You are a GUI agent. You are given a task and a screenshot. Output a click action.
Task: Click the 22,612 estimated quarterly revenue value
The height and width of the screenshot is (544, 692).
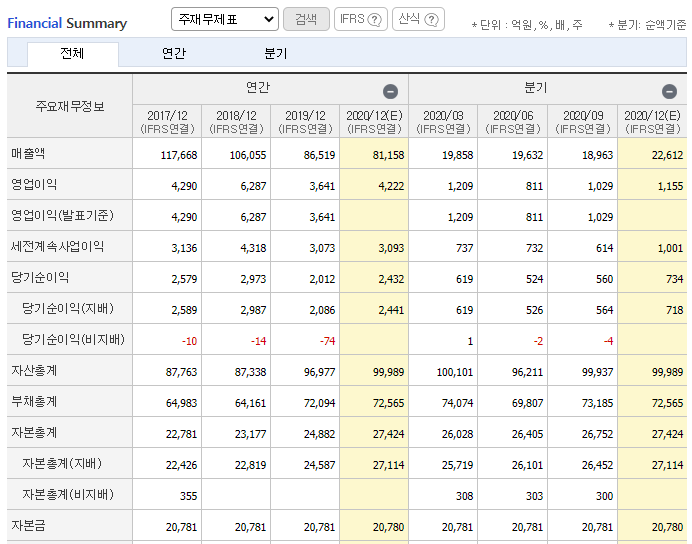coord(667,155)
